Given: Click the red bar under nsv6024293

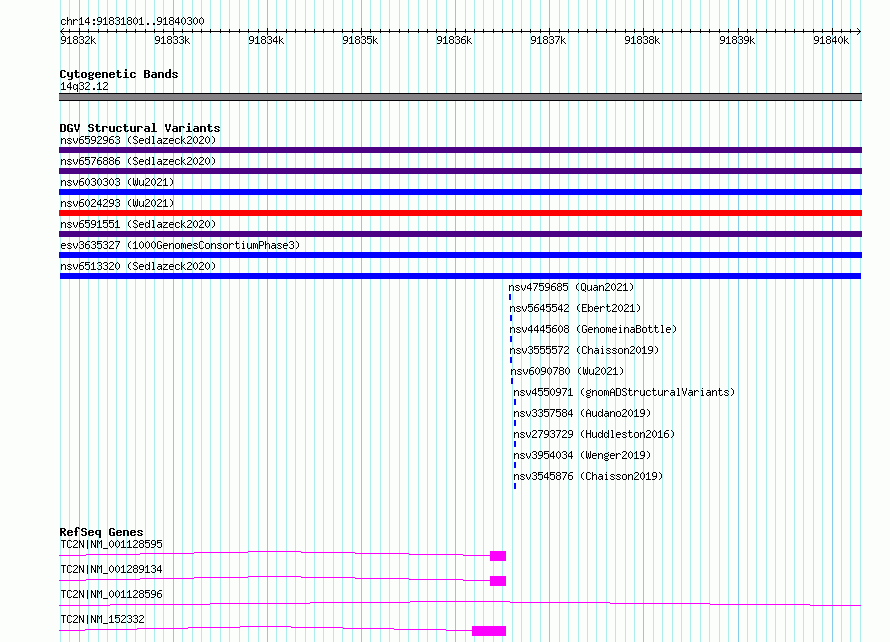Looking at the screenshot, I should tap(460, 213).
